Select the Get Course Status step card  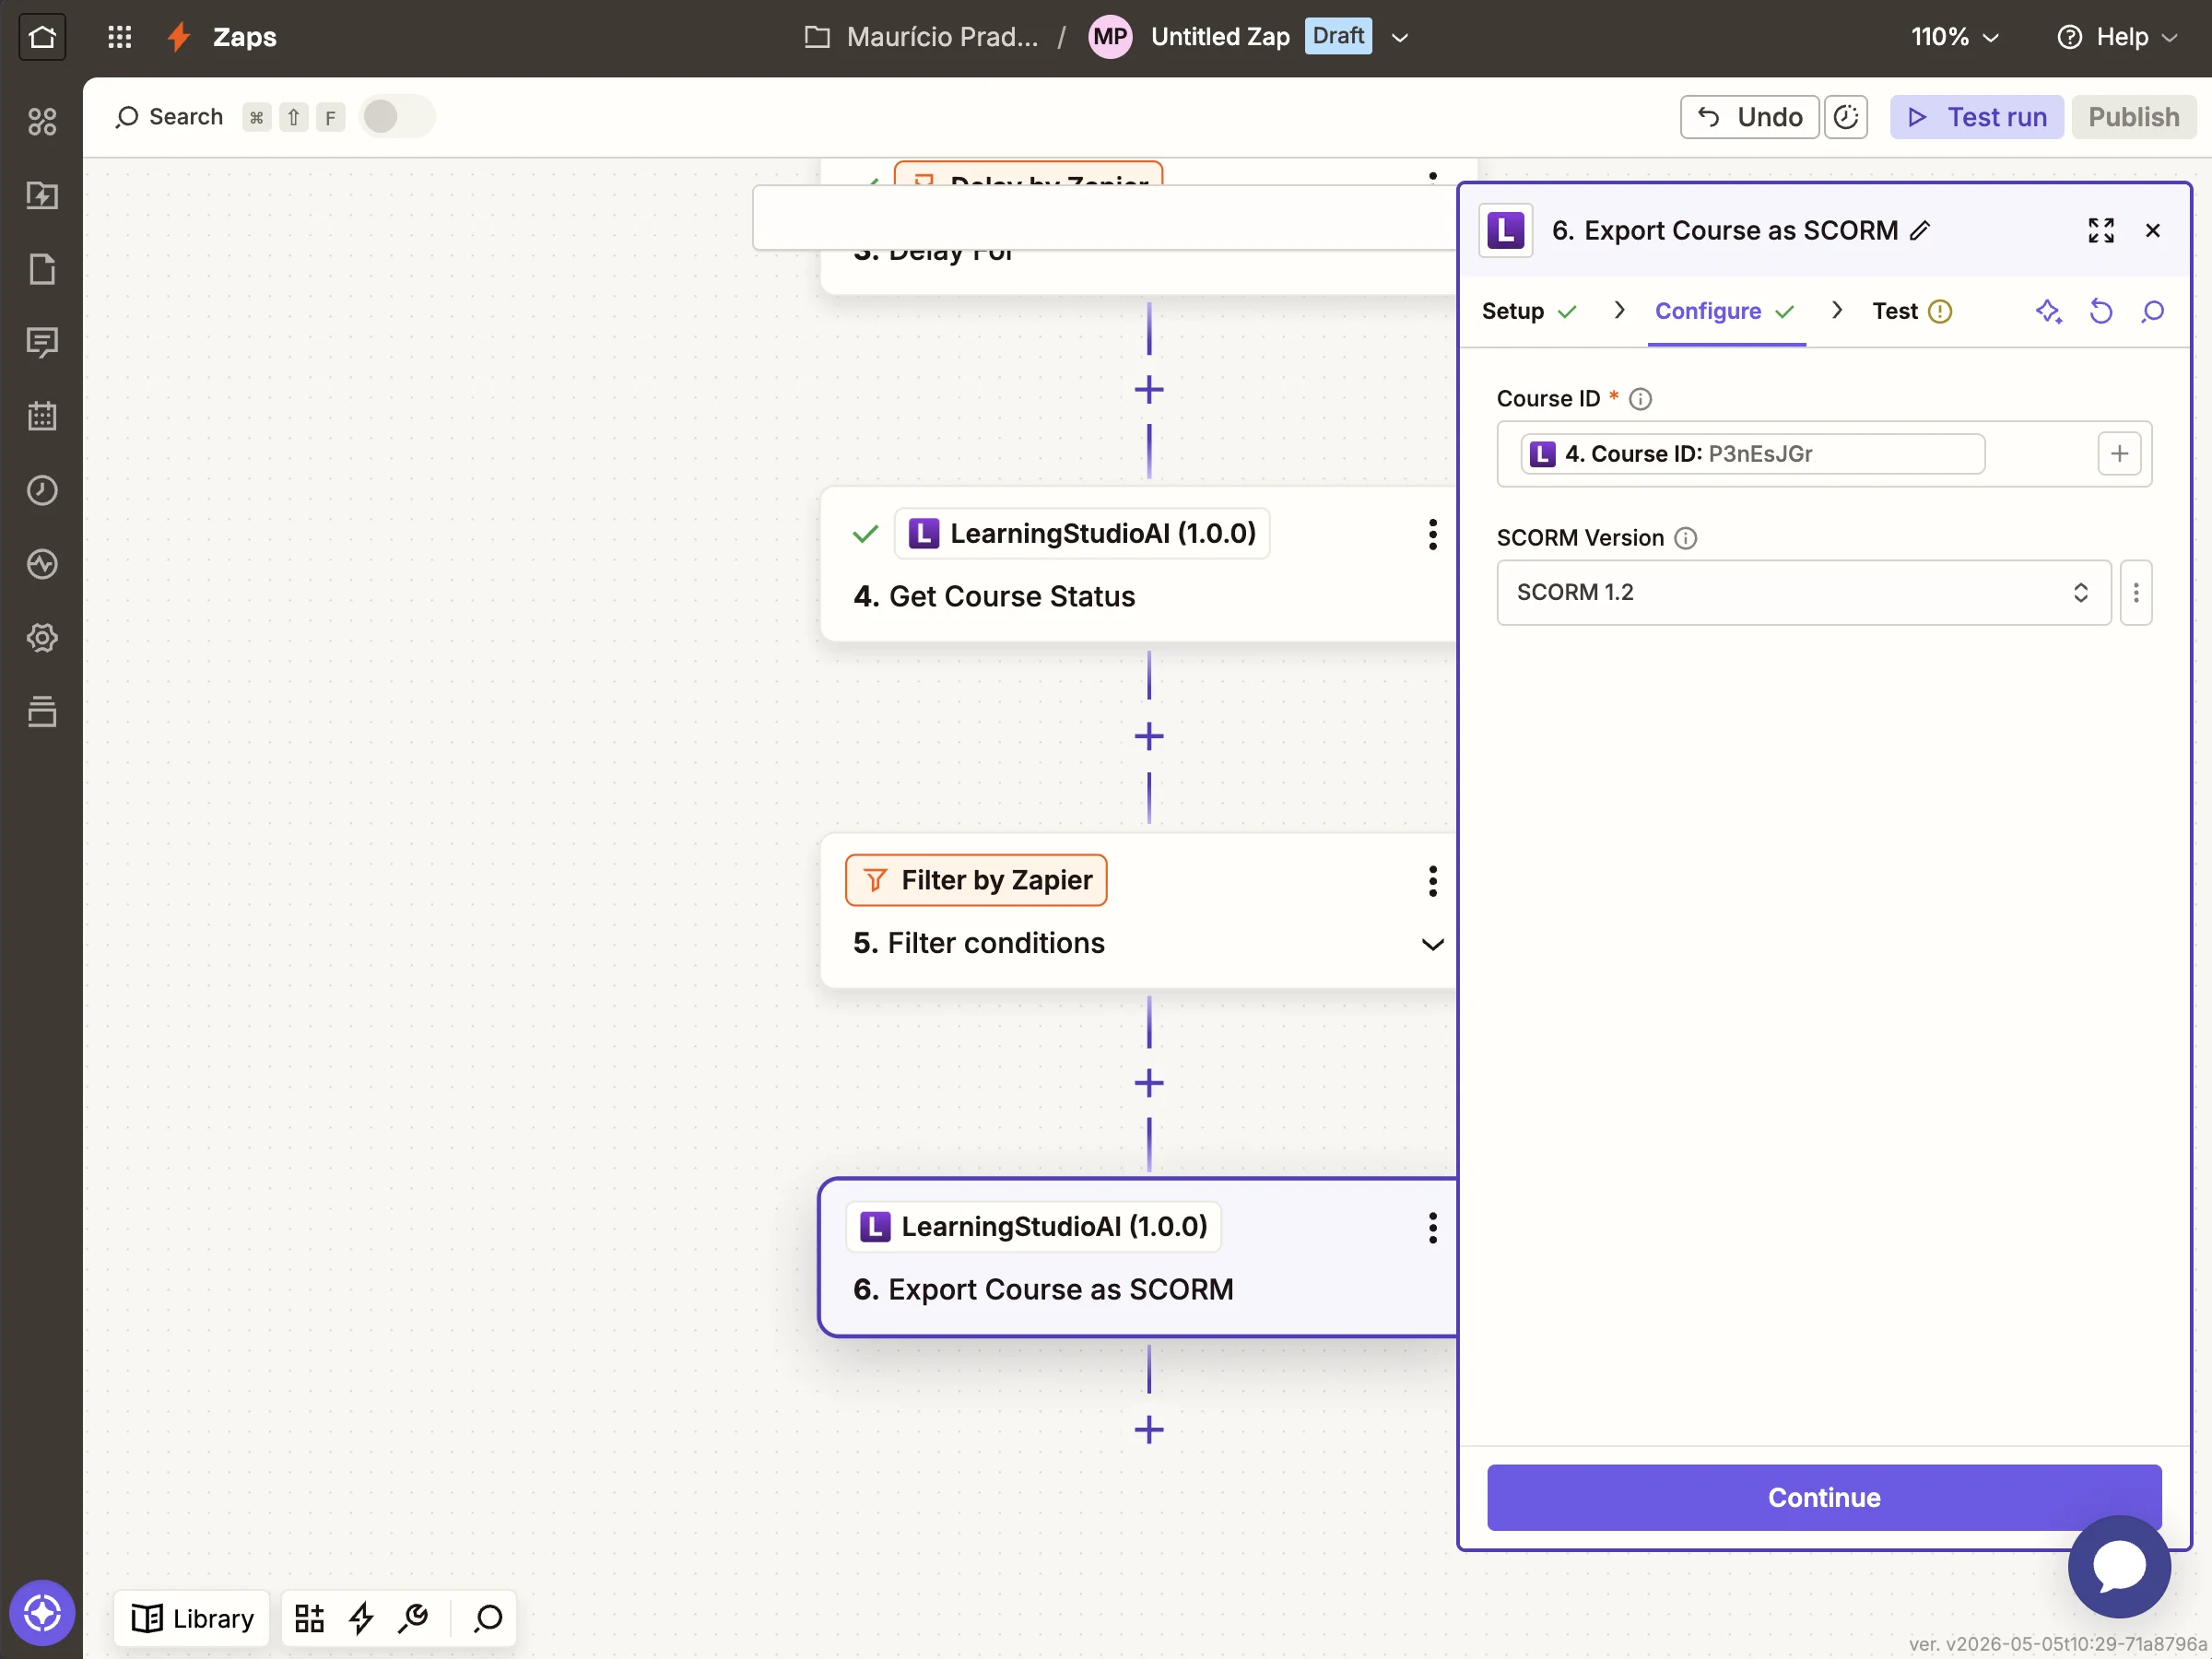click(1138, 565)
